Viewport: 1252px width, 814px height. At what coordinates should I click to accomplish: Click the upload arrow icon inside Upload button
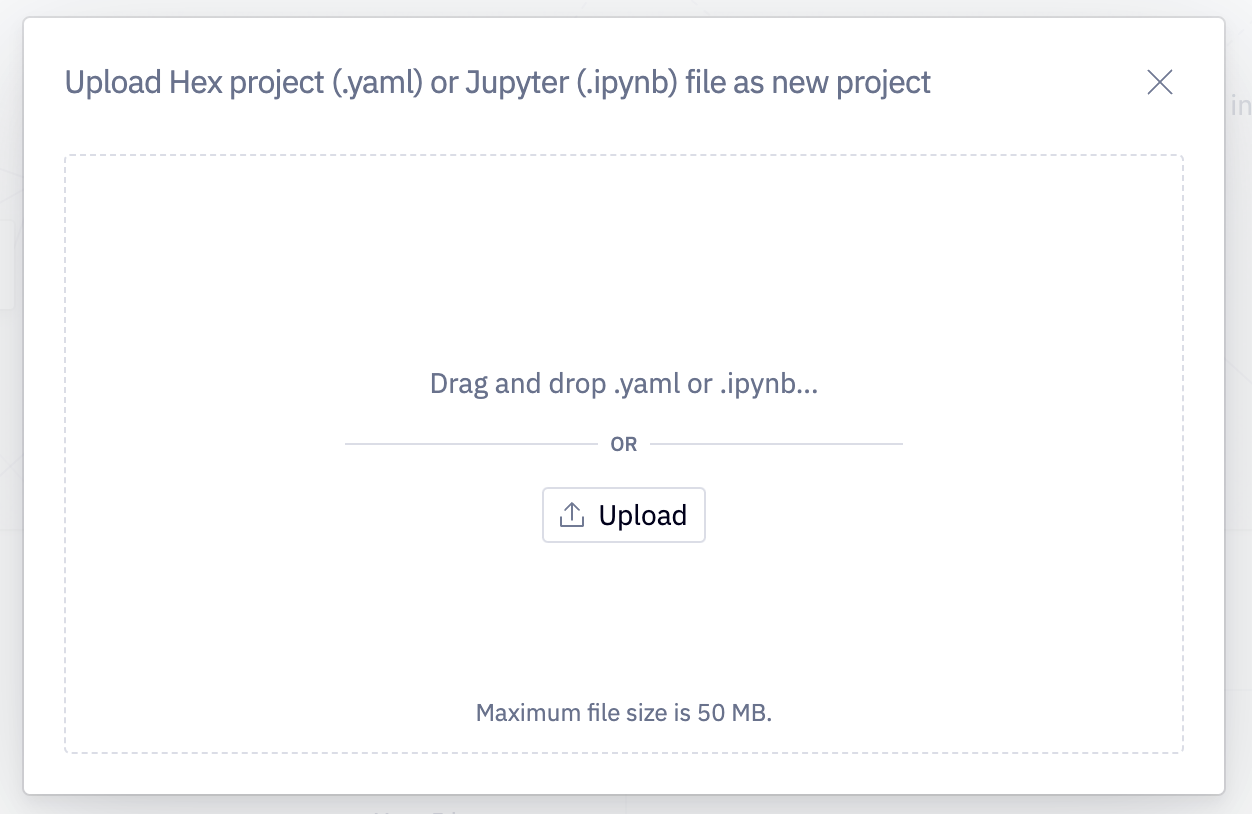tap(571, 514)
